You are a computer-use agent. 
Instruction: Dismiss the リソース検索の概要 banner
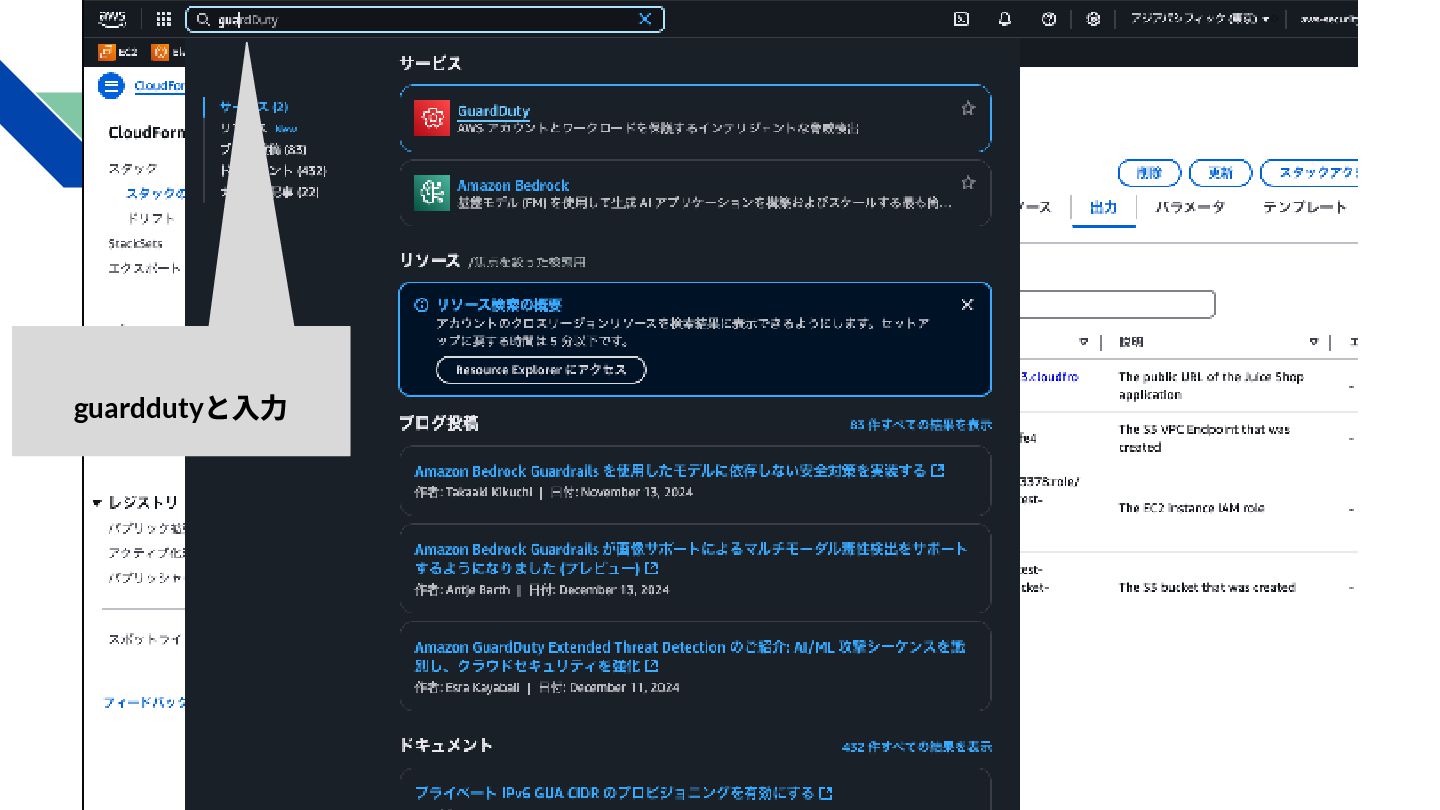pyautogui.click(x=967, y=305)
